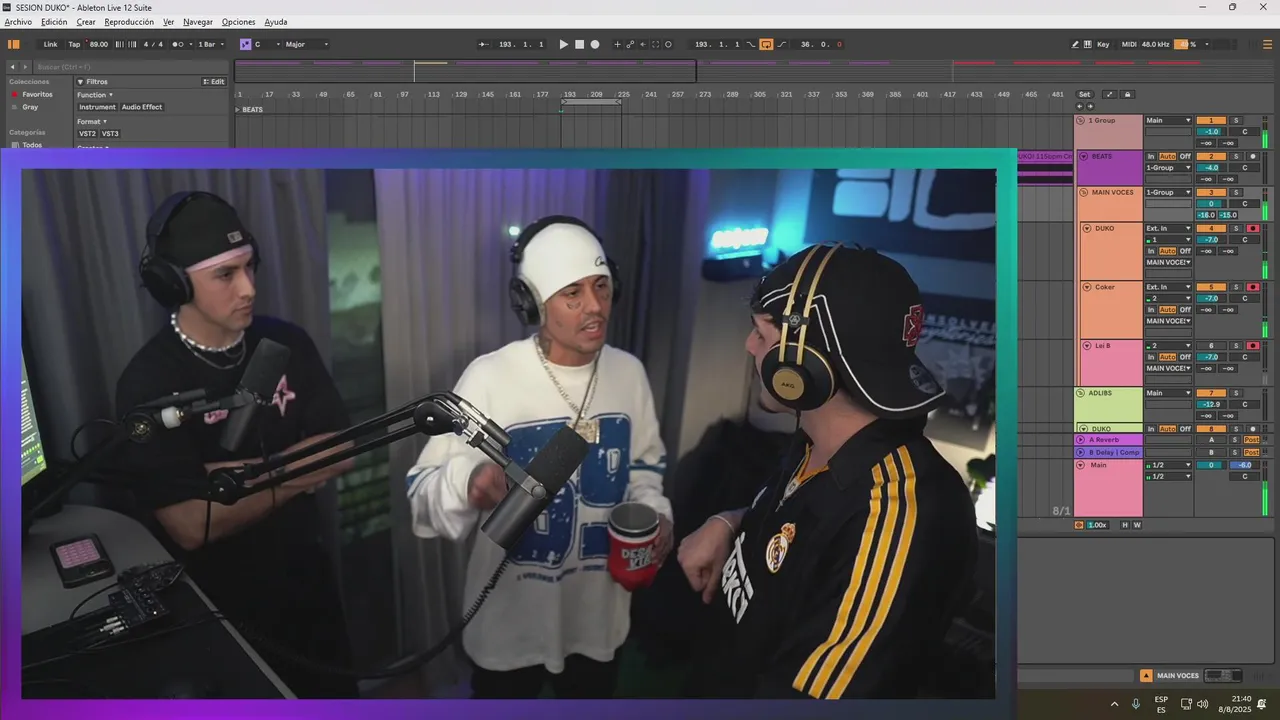This screenshot has width=1280, height=720.
Task: Click the tempo nudge bars icon
Action: 126,44
